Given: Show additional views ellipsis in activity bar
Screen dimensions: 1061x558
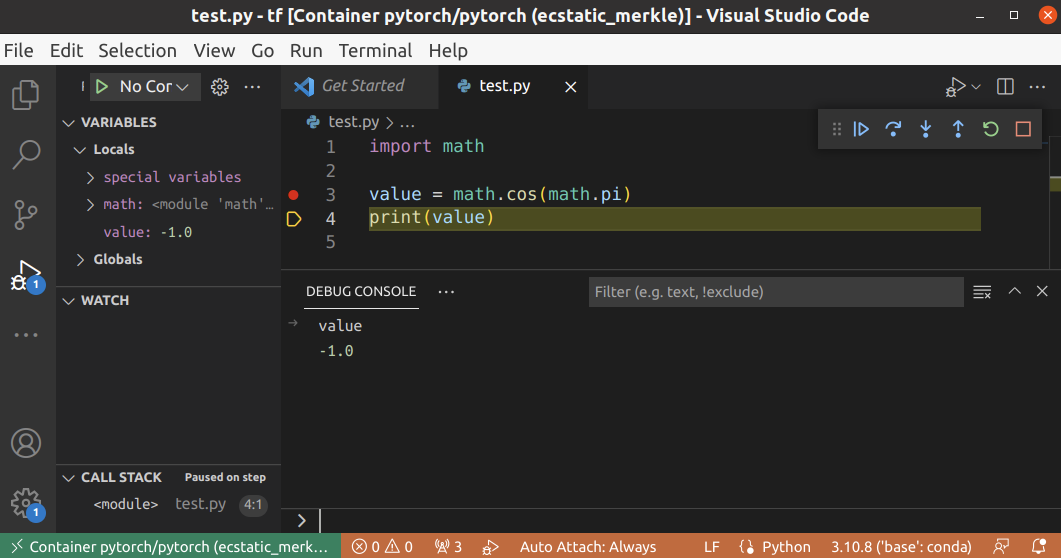Looking at the screenshot, I should click(26, 335).
